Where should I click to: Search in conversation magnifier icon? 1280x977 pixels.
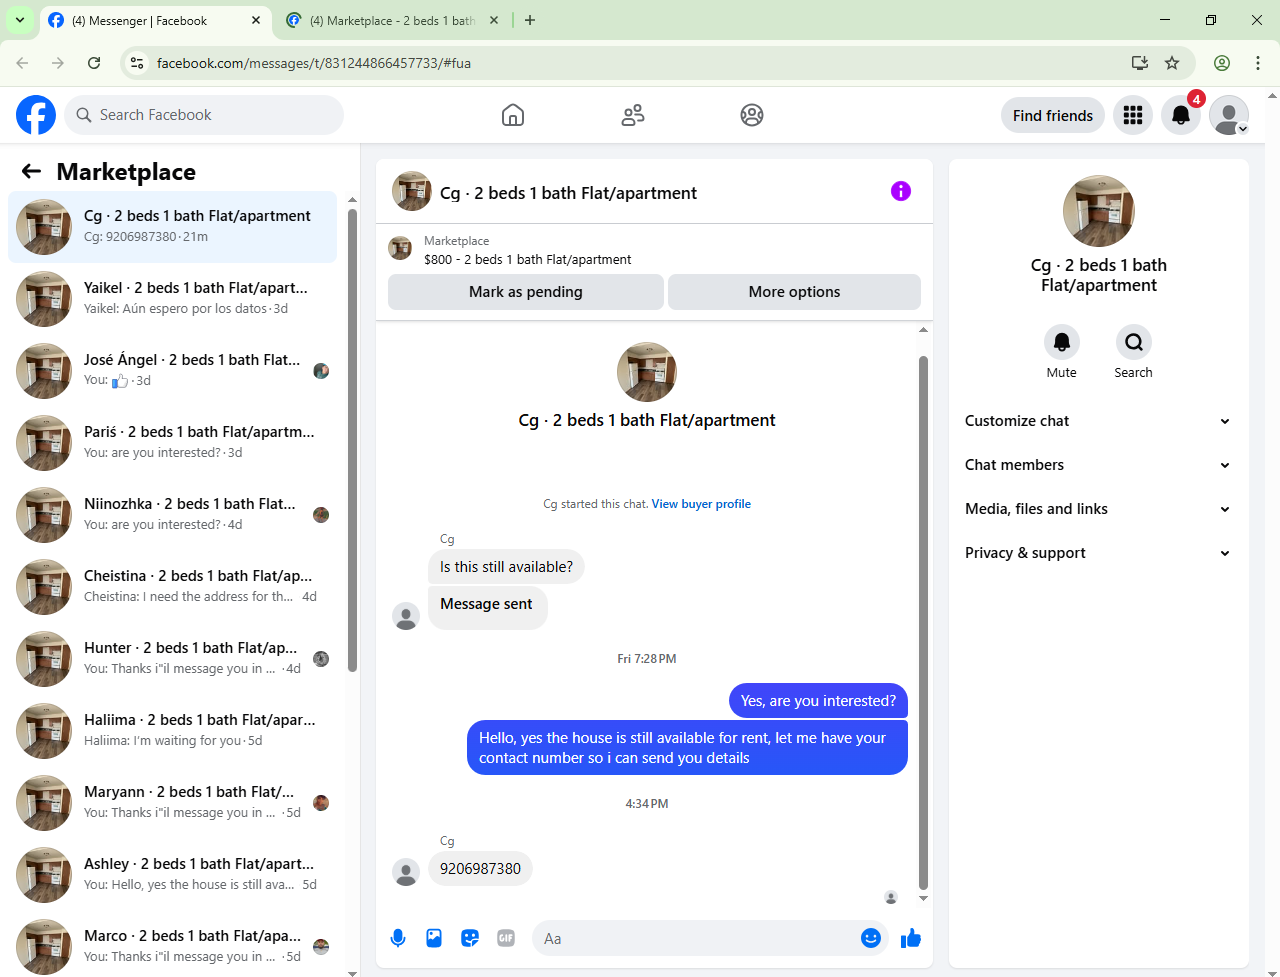coord(1134,342)
